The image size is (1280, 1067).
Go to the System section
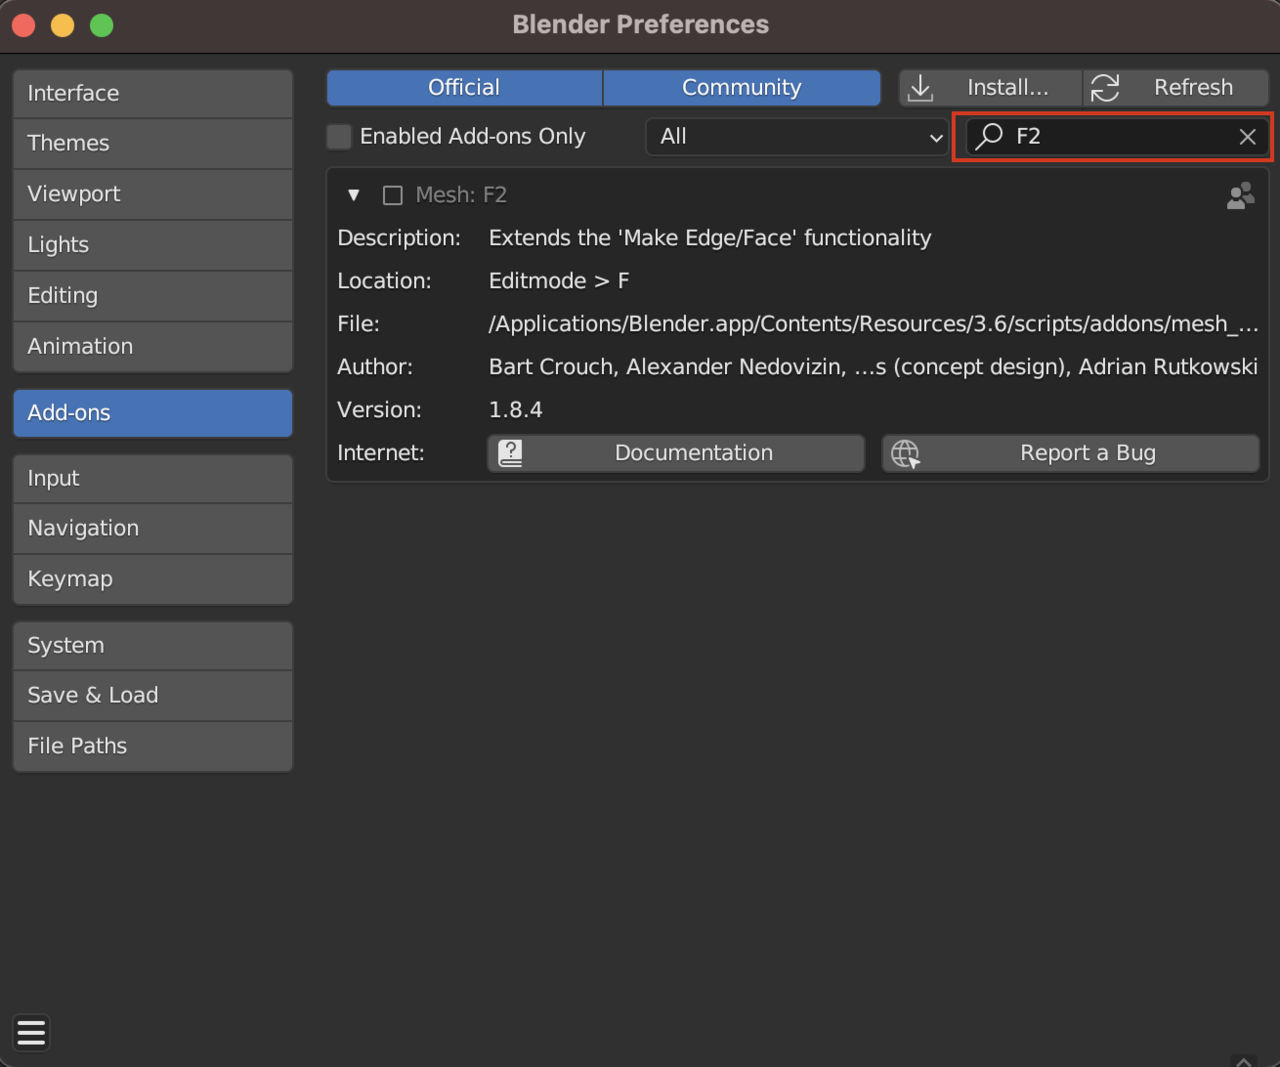tap(153, 646)
